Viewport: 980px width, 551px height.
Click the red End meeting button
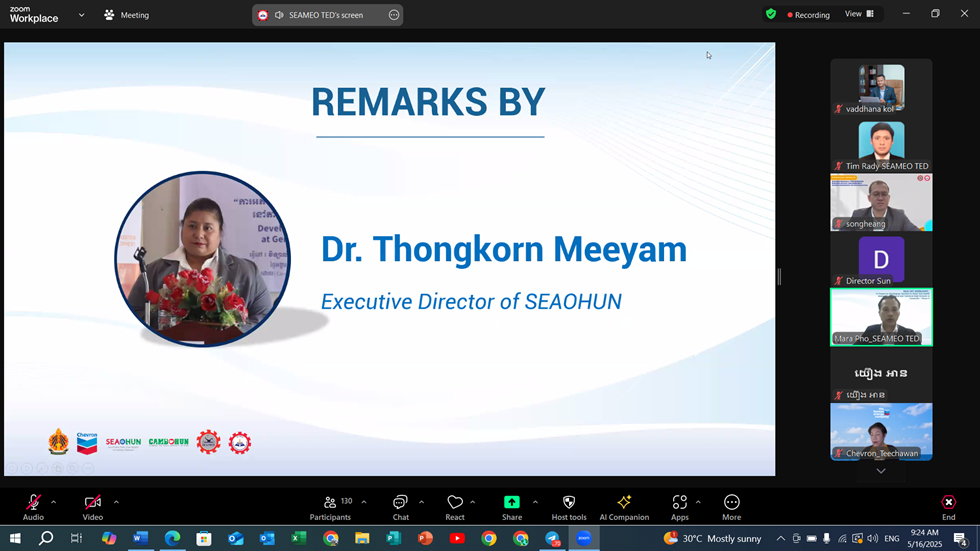click(948, 503)
